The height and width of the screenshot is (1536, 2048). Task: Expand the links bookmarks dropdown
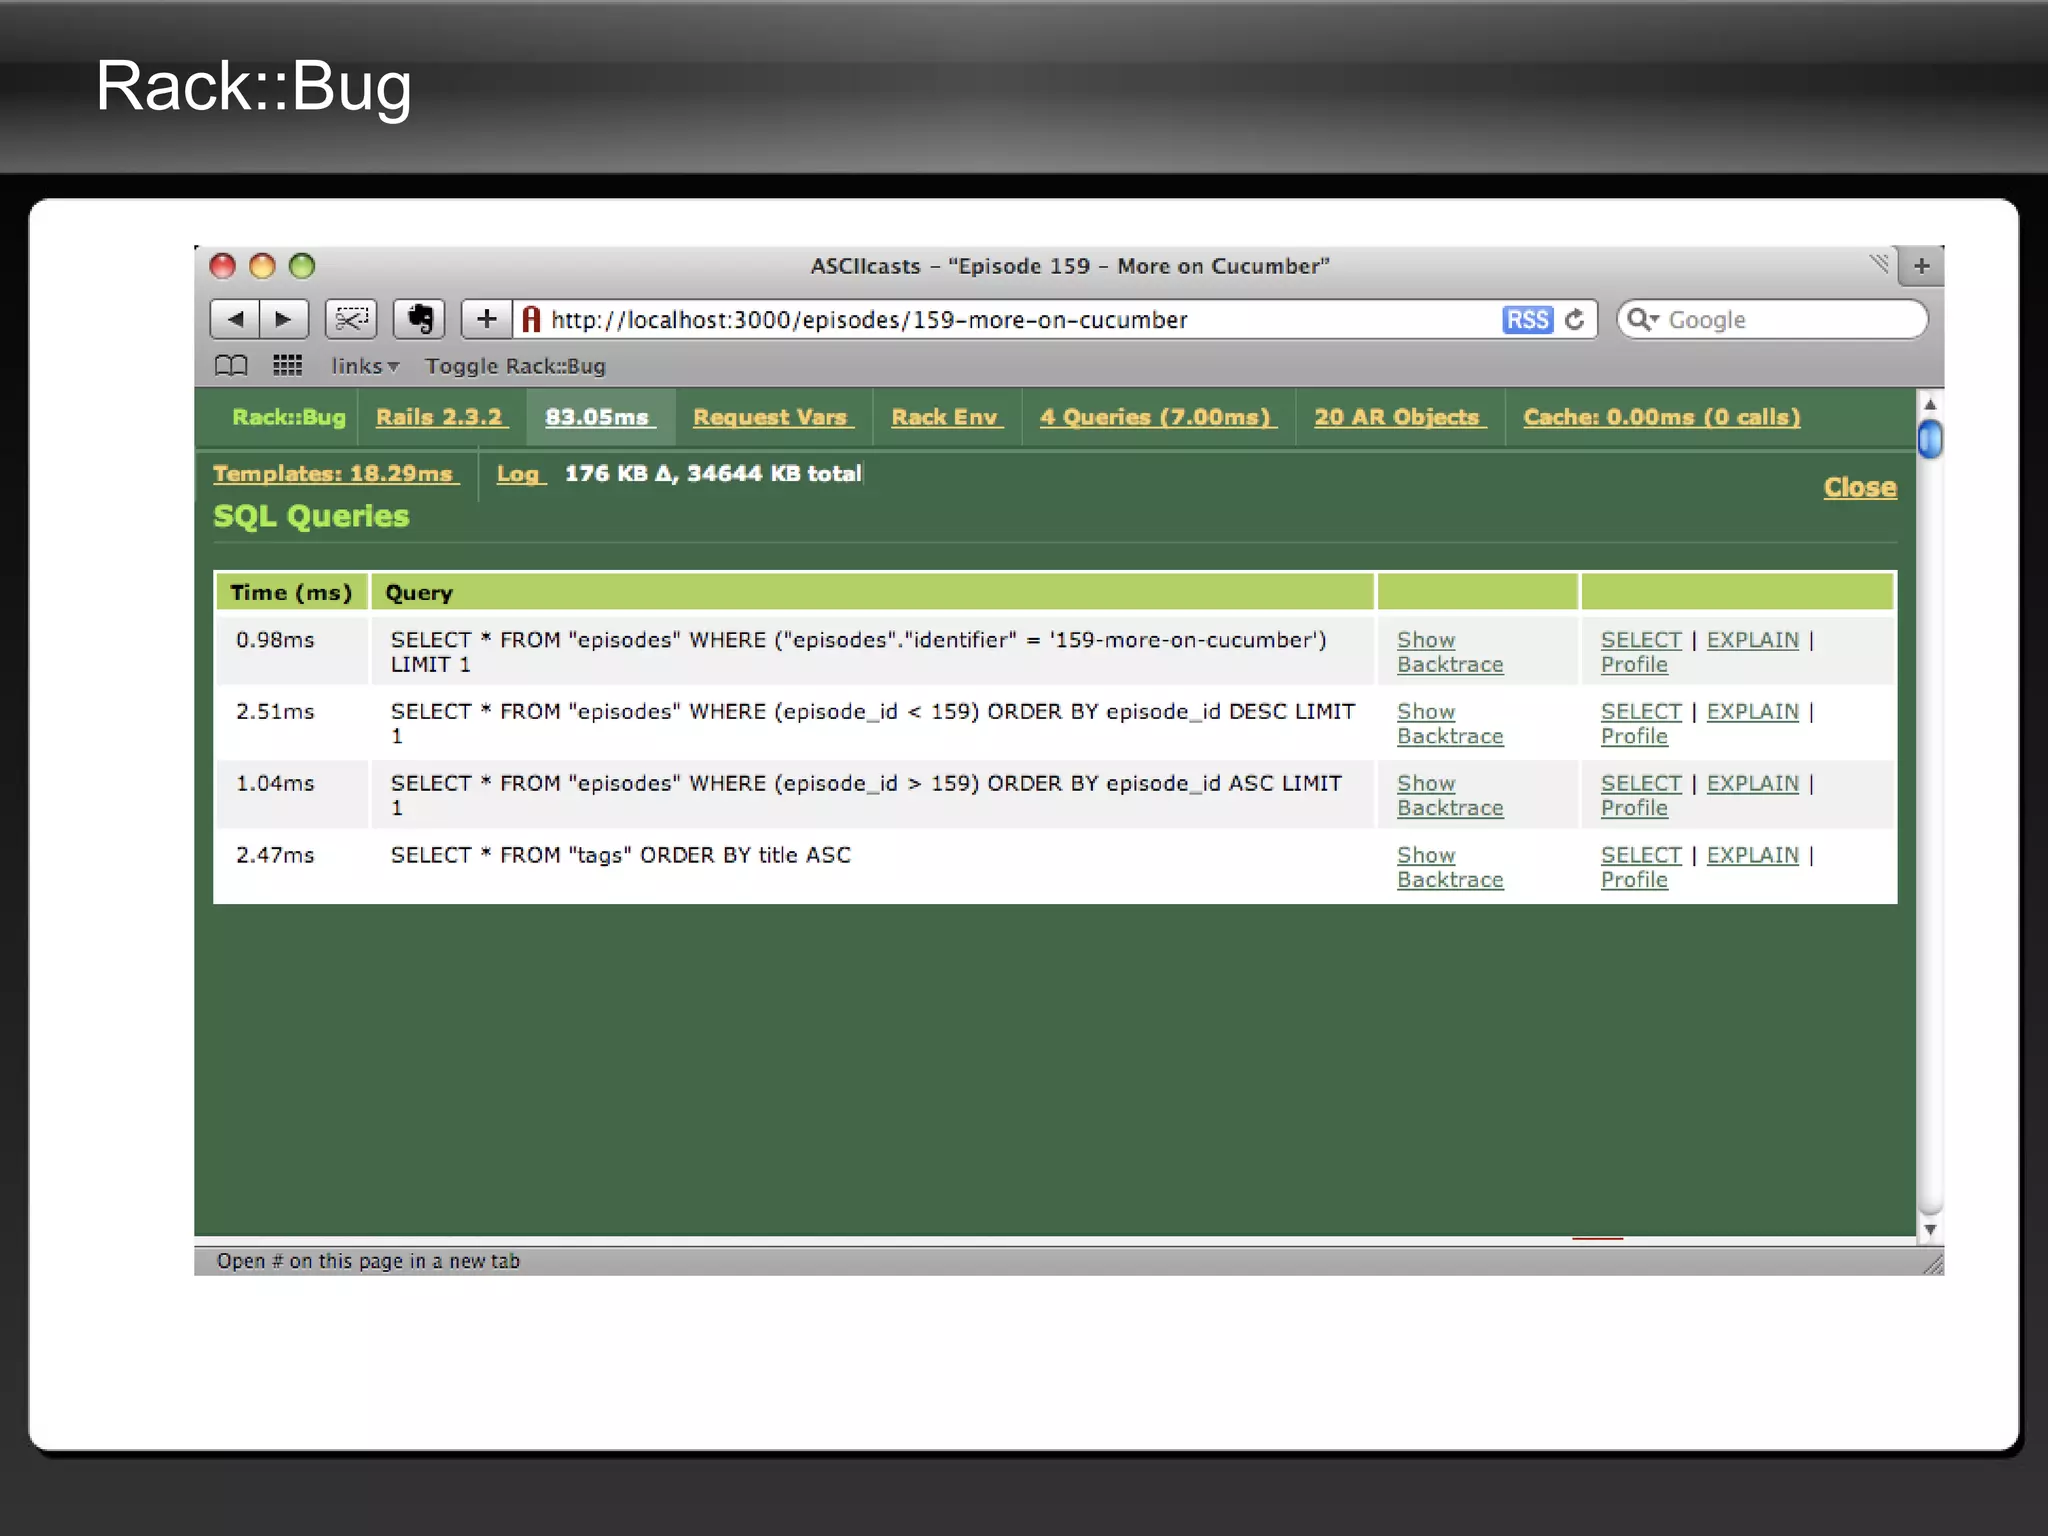coord(365,366)
